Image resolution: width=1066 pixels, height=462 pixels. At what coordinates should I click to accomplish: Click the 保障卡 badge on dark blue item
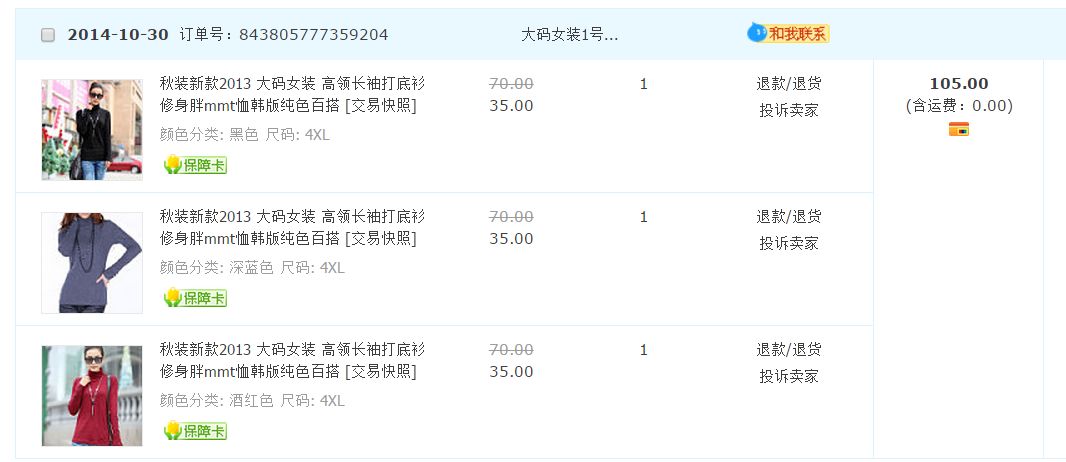[x=196, y=298]
